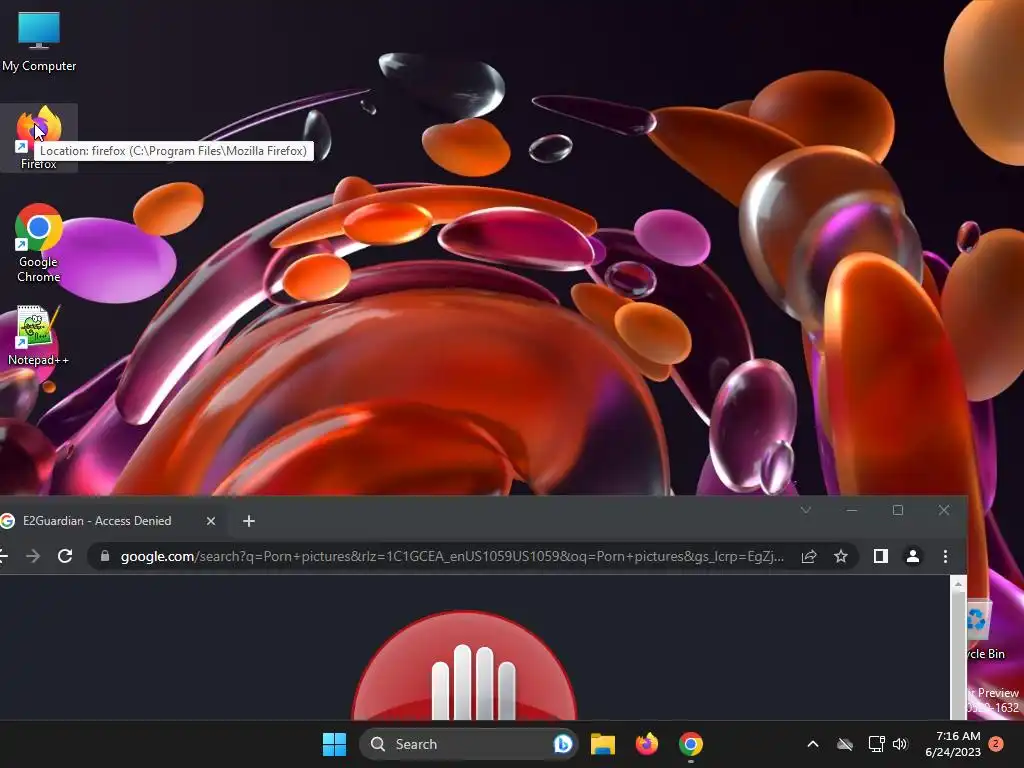Open the Windows Start menu
This screenshot has height=768, width=1024.
click(334, 744)
